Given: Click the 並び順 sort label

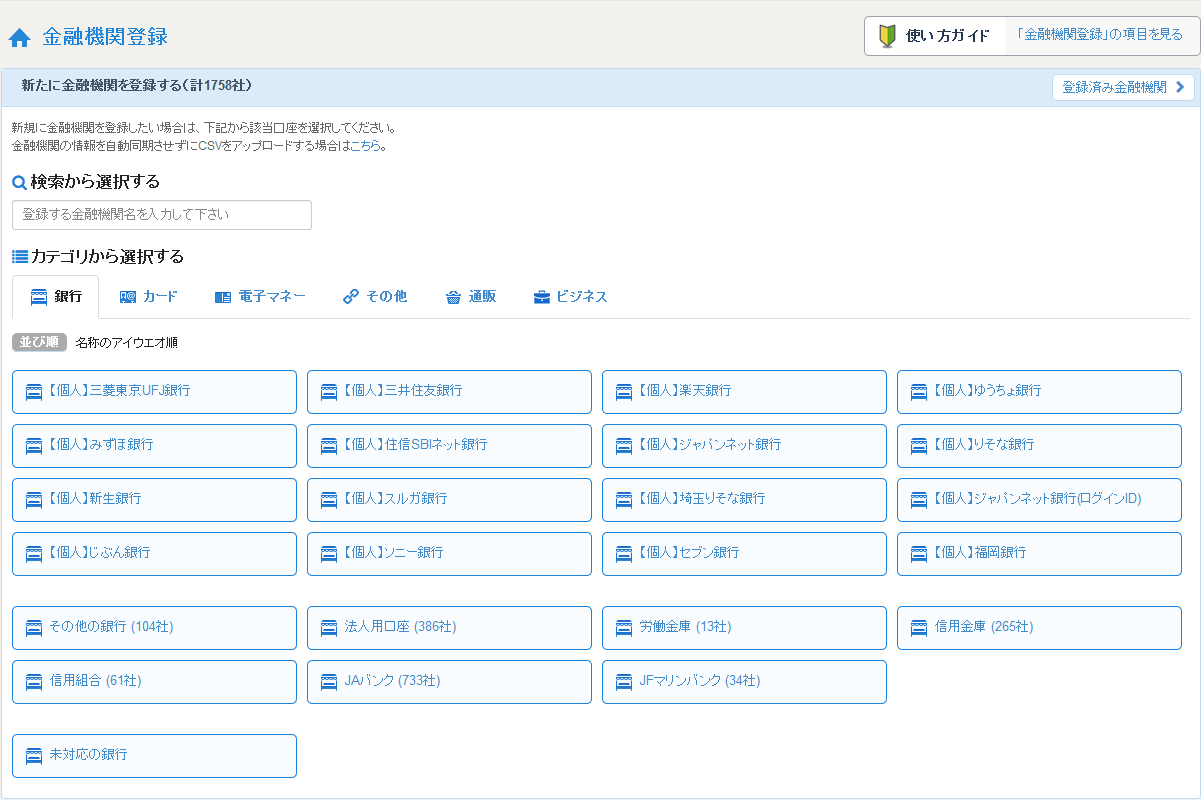Looking at the screenshot, I should [x=40, y=342].
